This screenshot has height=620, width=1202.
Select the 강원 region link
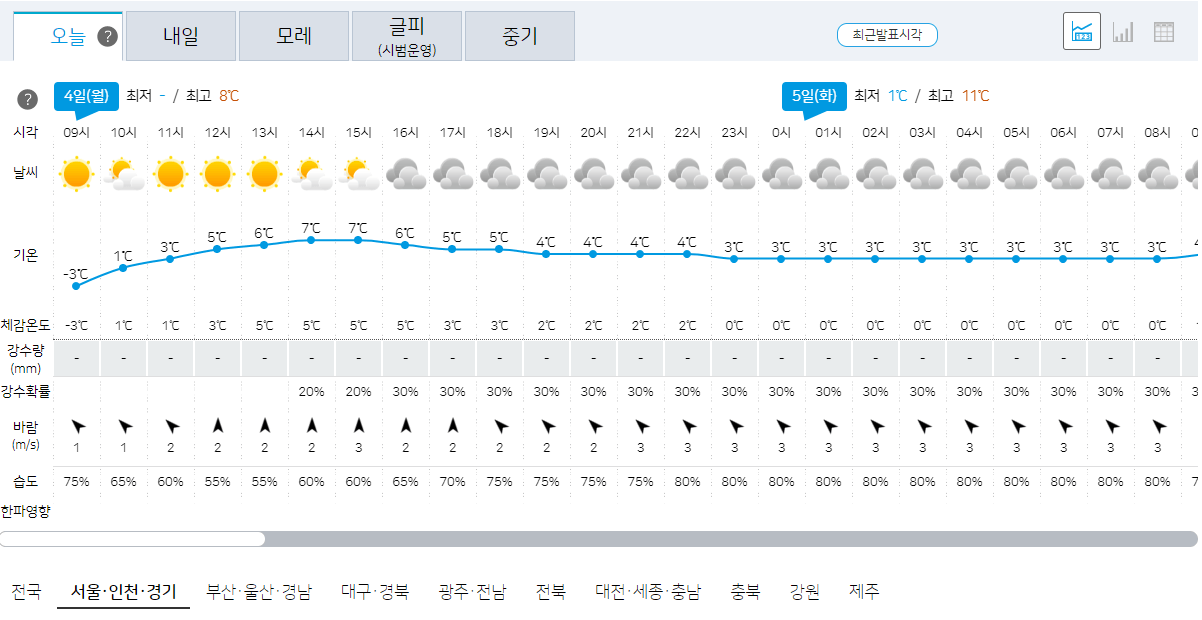coord(806,591)
